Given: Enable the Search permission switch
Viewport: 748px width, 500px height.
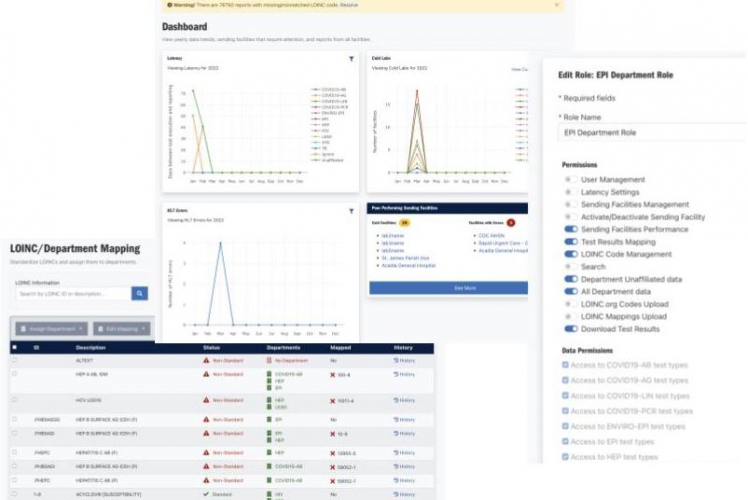Looking at the screenshot, I should [571, 266].
